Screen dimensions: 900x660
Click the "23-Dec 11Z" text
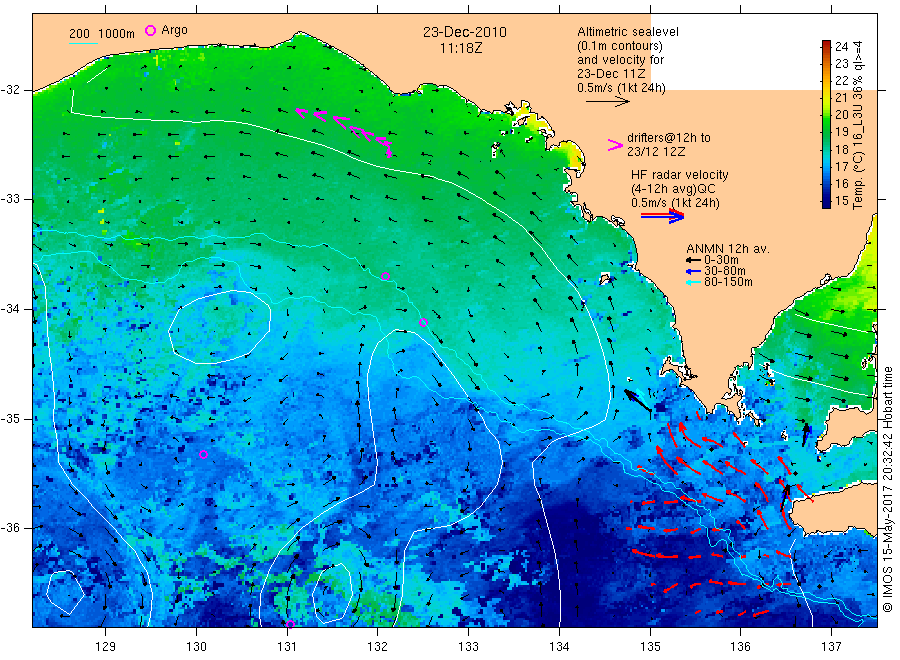pyautogui.click(x=611, y=74)
